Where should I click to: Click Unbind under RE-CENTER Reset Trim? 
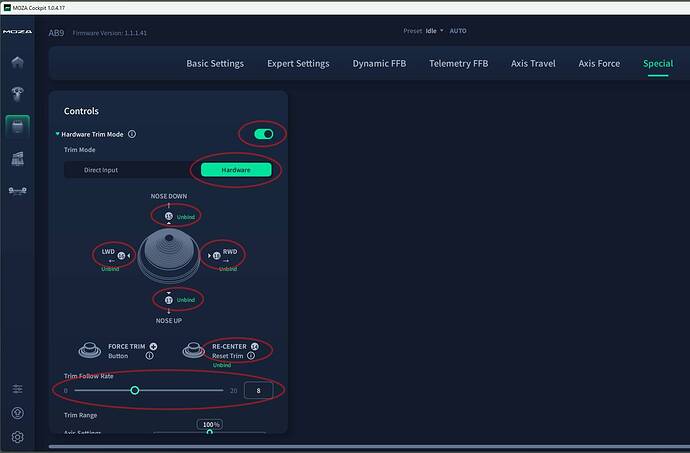click(x=222, y=365)
